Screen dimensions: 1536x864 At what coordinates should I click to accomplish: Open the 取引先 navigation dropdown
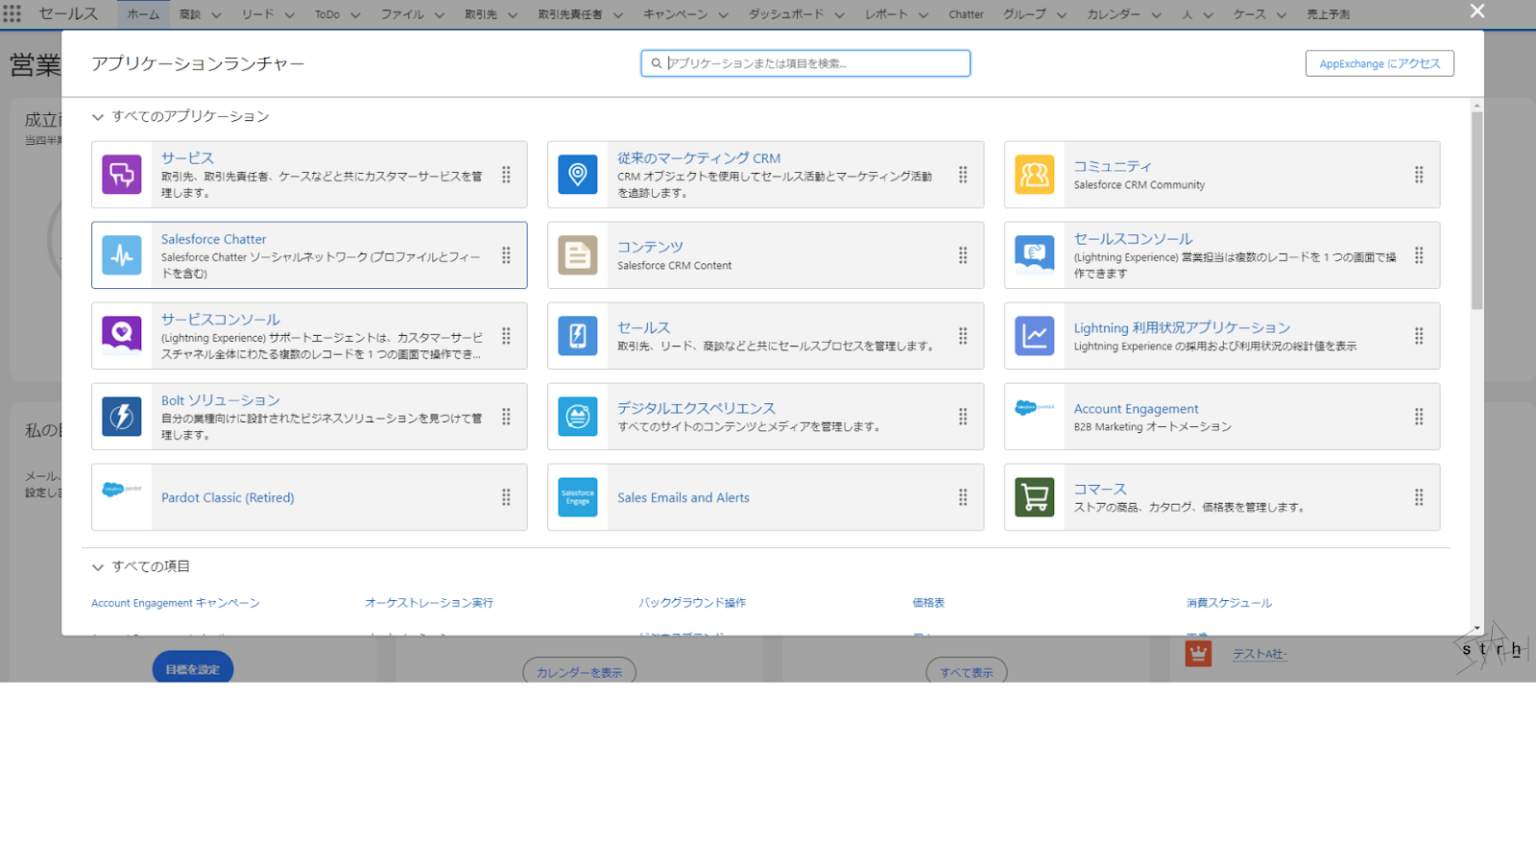tap(491, 14)
